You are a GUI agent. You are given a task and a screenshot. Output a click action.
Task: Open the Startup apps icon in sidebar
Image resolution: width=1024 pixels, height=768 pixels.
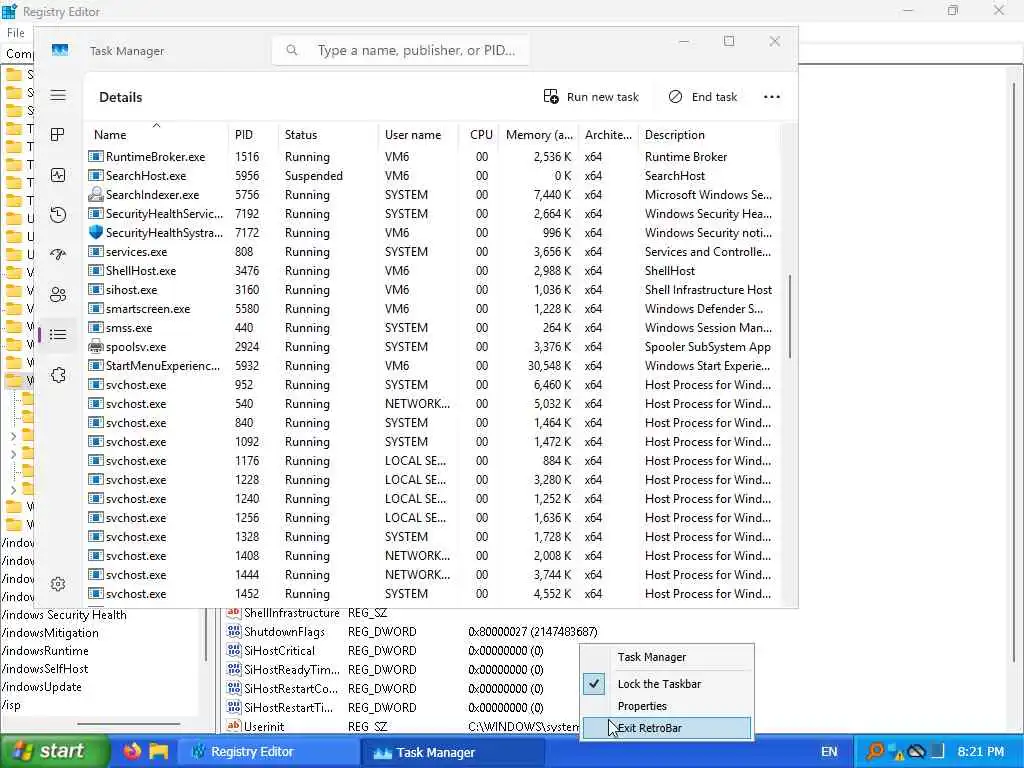pos(58,255)
